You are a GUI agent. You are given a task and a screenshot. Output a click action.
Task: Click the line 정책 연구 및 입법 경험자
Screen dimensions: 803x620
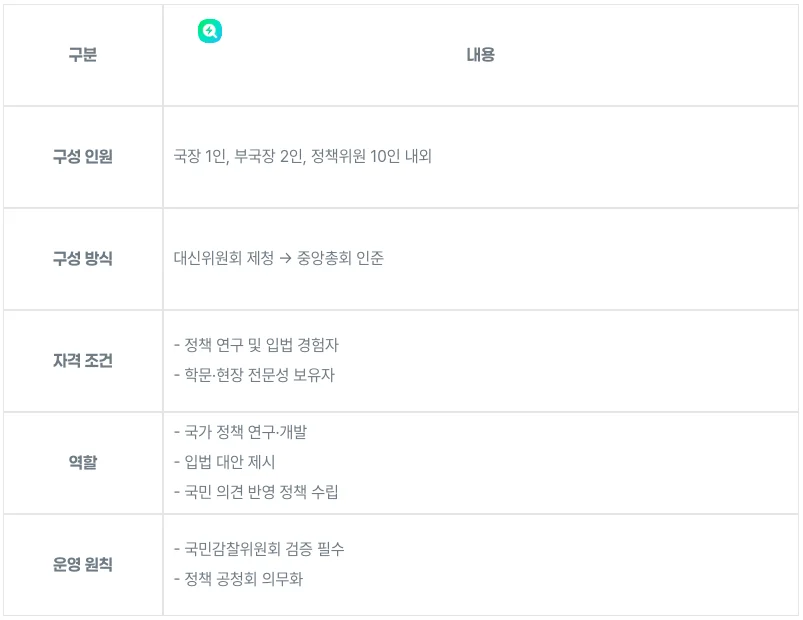pyautogui.click(x=256, y=345)
